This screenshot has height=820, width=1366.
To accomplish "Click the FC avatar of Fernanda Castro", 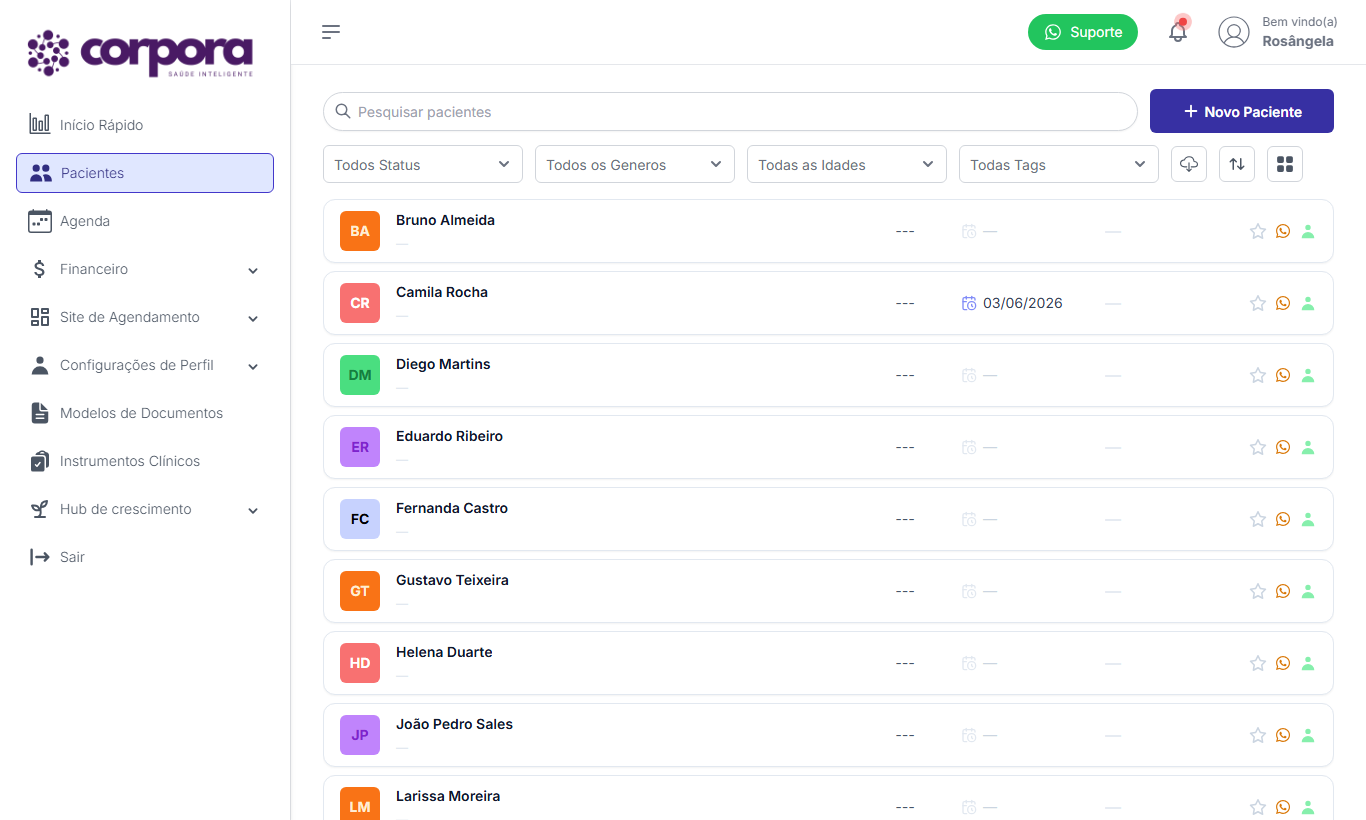I will point(360,519).
